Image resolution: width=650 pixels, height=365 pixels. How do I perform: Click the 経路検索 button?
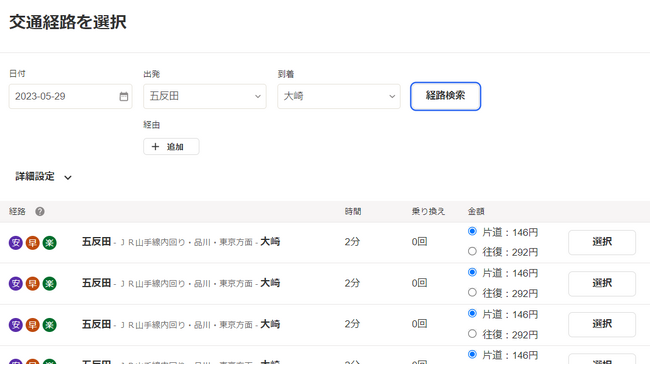click(x=445, y=96)
